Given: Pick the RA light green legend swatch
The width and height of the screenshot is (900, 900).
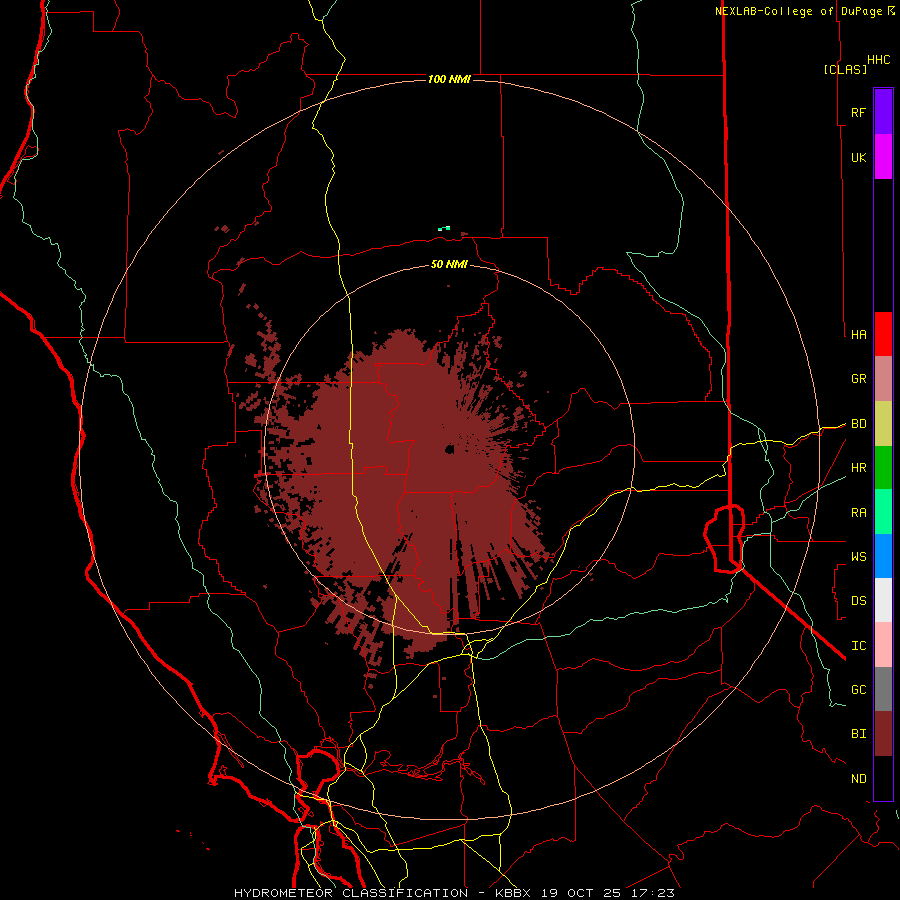Looking at the screenshot, I should pyautogui.click(x=883, y=512).
